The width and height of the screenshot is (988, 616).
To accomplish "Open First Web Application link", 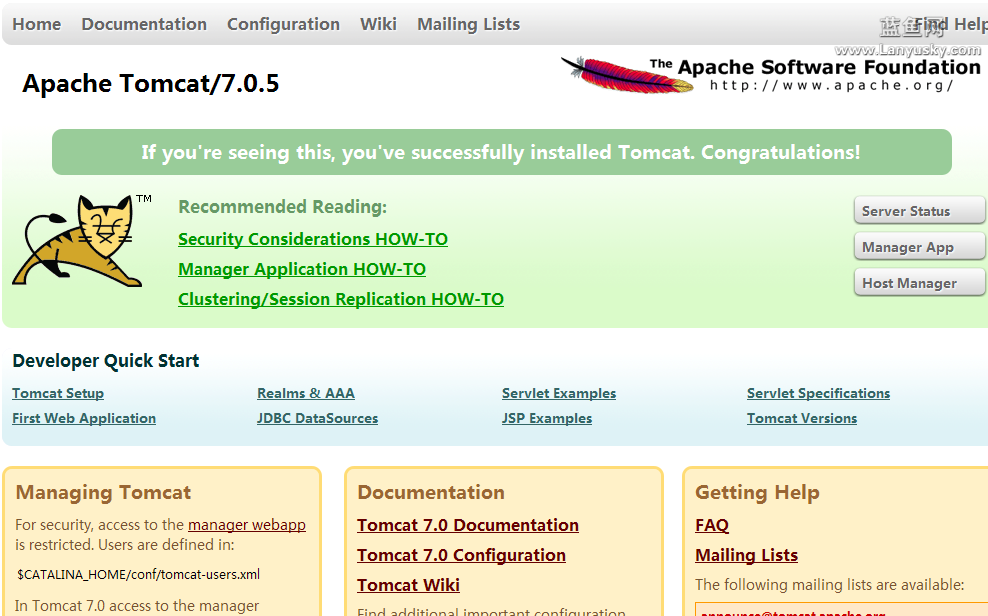I will pyautogui.click(x=84, y=418).
